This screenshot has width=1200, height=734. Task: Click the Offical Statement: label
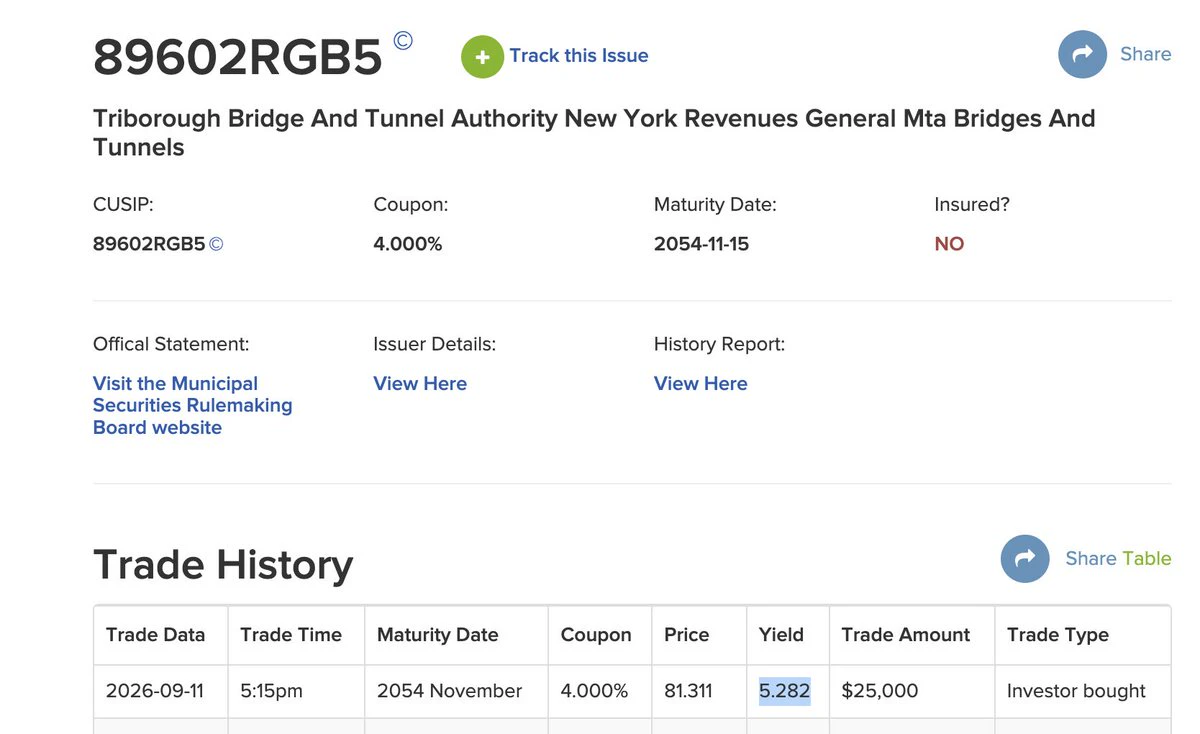[171, 344]
